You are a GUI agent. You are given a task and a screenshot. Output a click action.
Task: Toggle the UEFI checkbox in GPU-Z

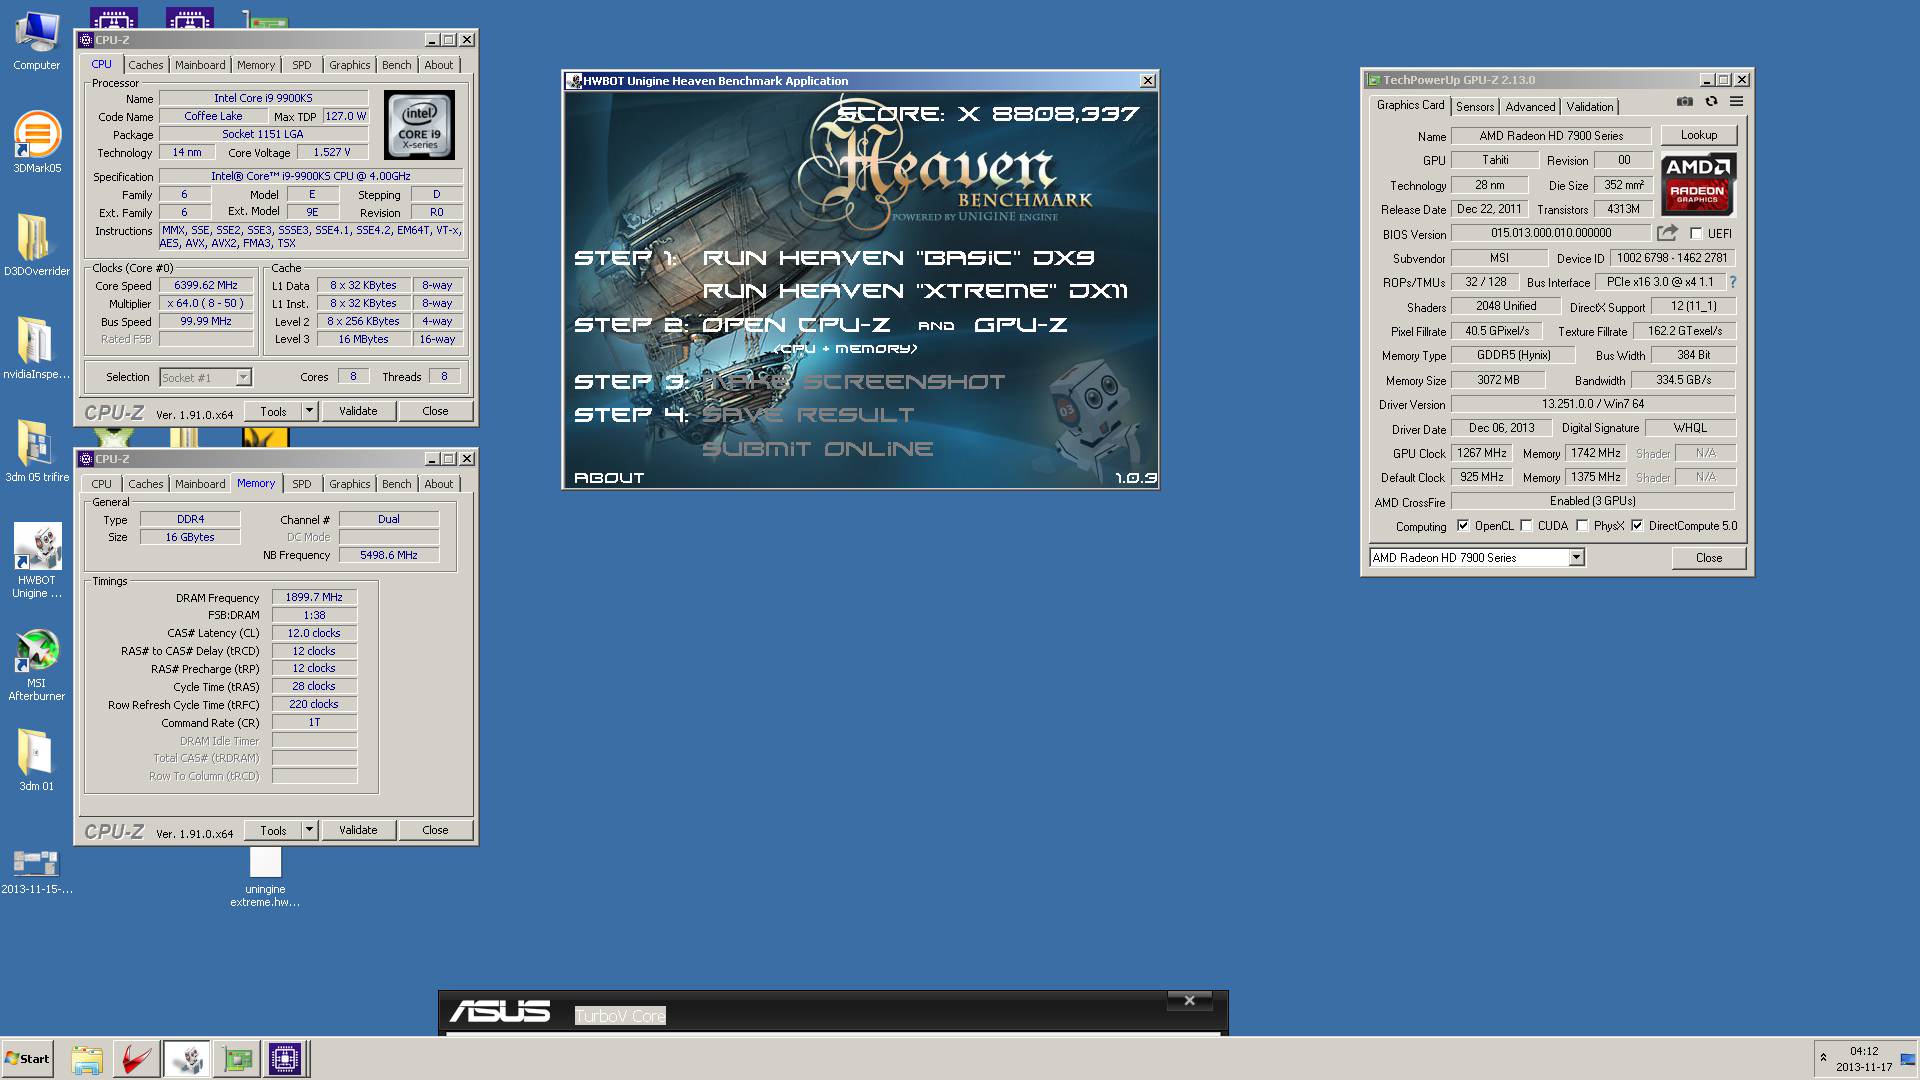coord(1696,234)
